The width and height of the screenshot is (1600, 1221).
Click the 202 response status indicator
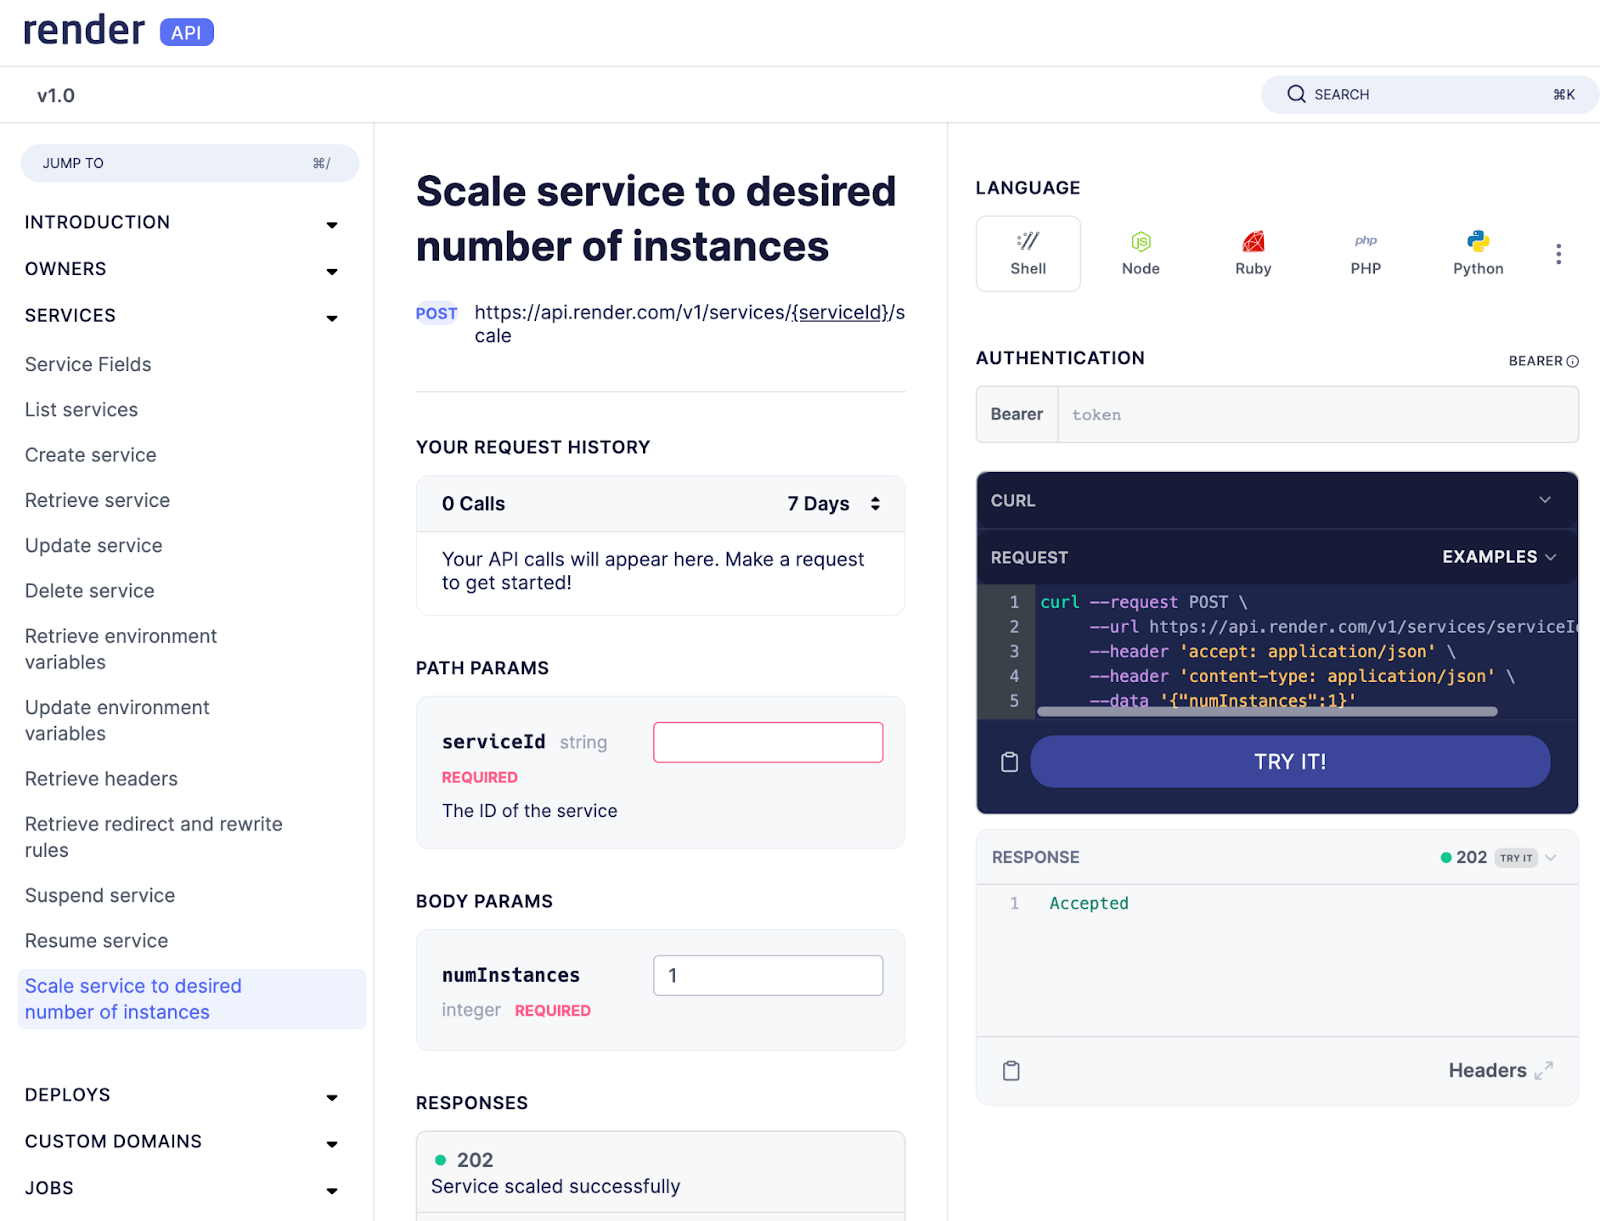[1463, 857]
